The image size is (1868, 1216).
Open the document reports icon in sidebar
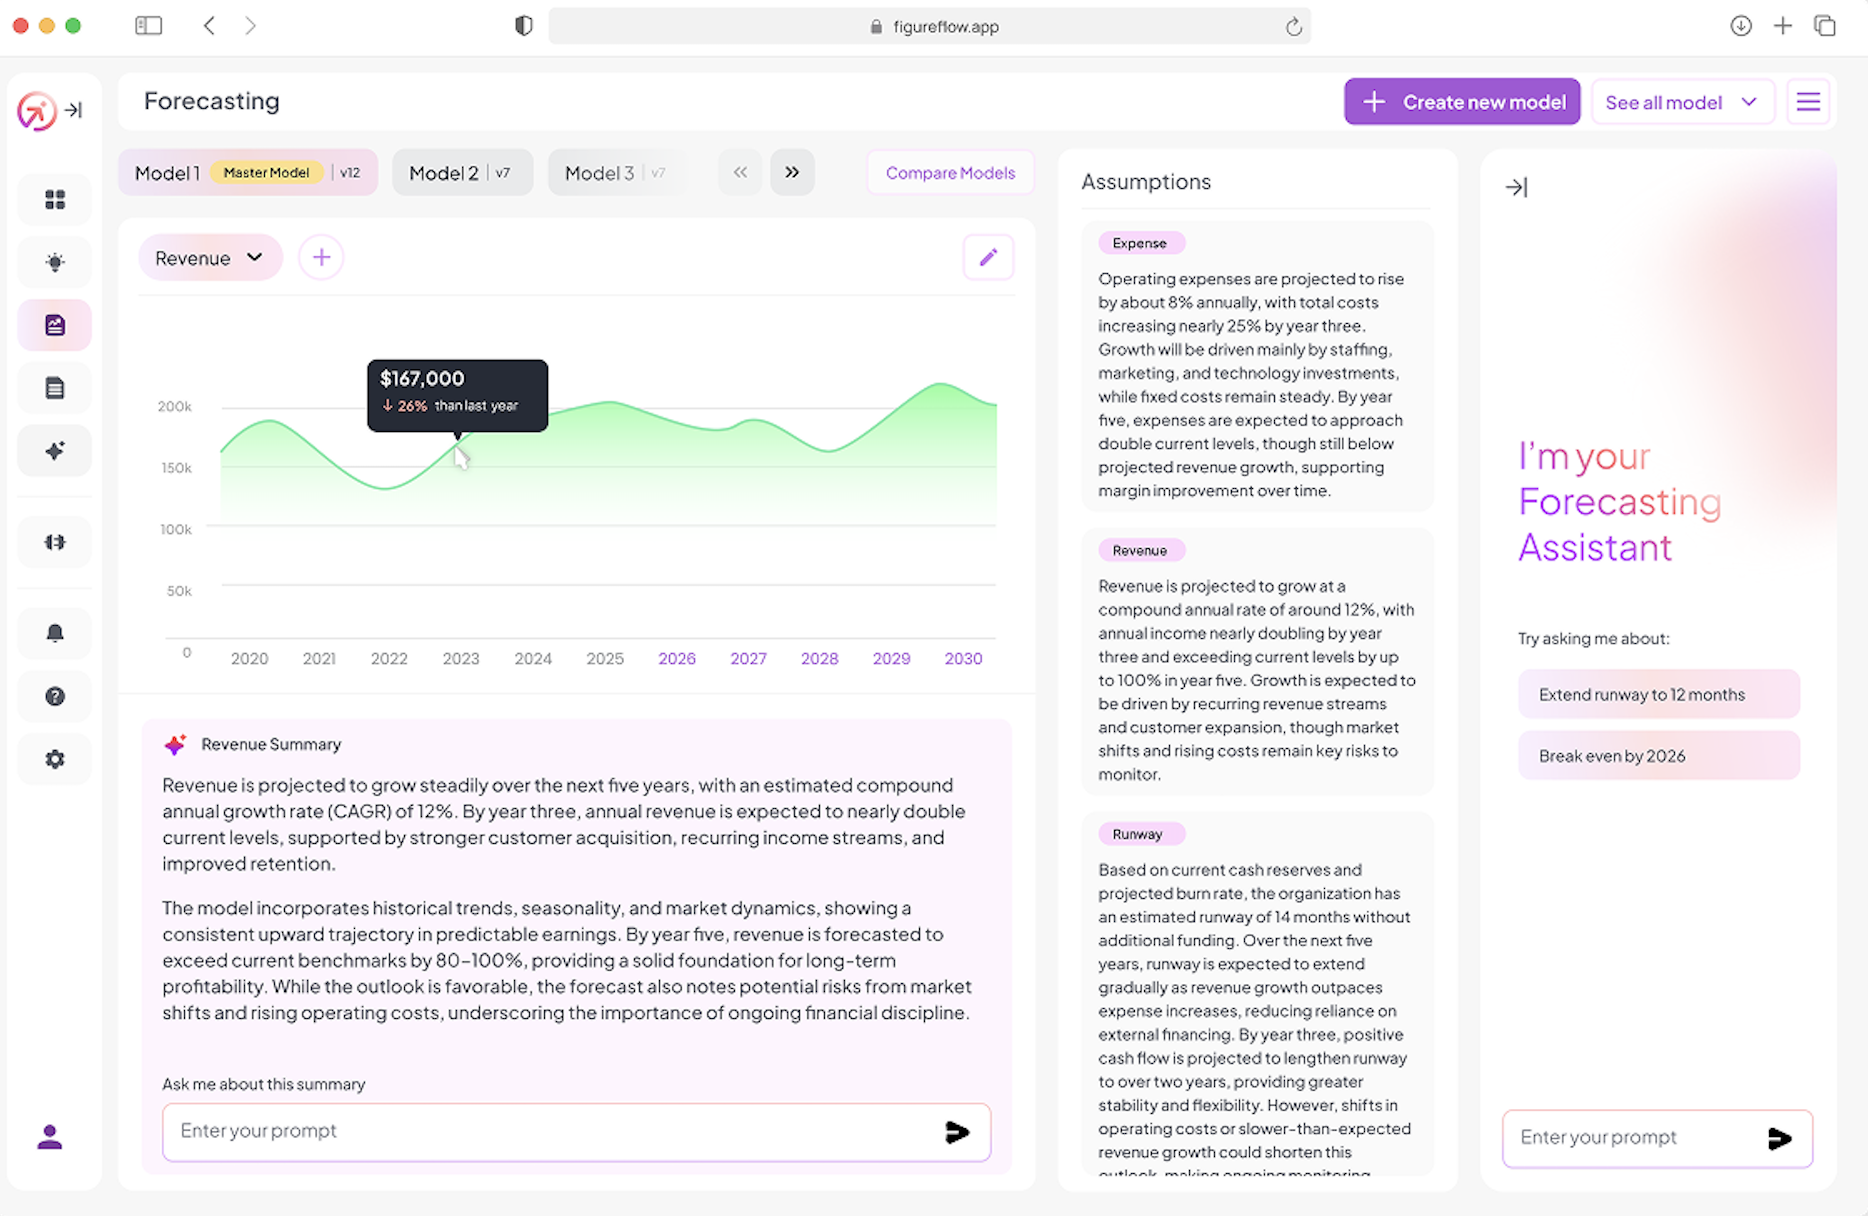click(55, 388)
